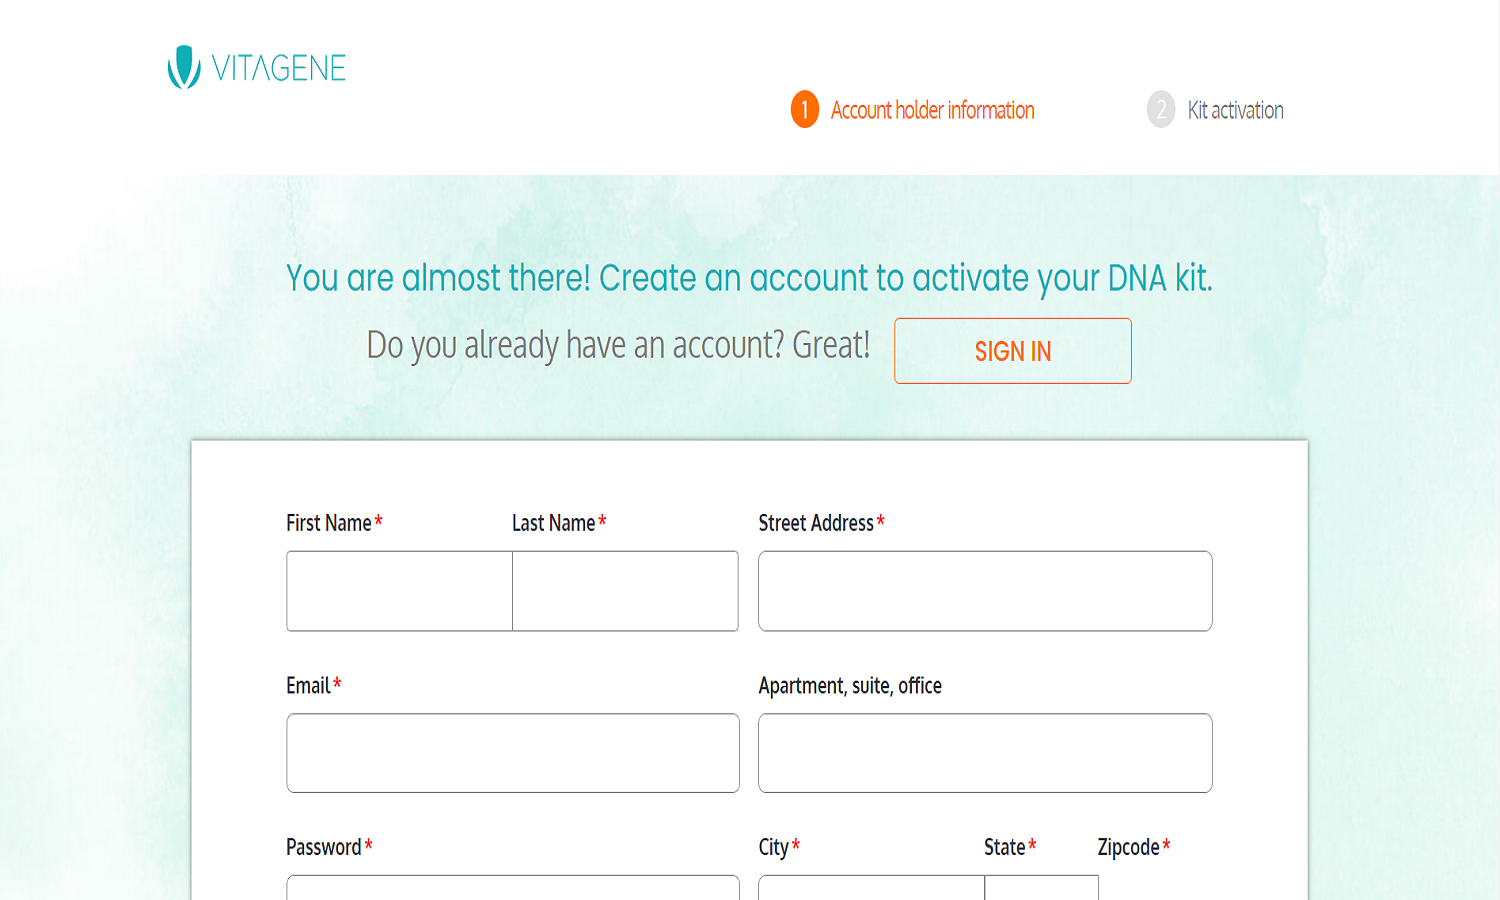The height and width of the screenshot is (900, 1500).
Task: Click the VITAGENE brand name text
Action: pyautogui.click(x=277, y=68)
